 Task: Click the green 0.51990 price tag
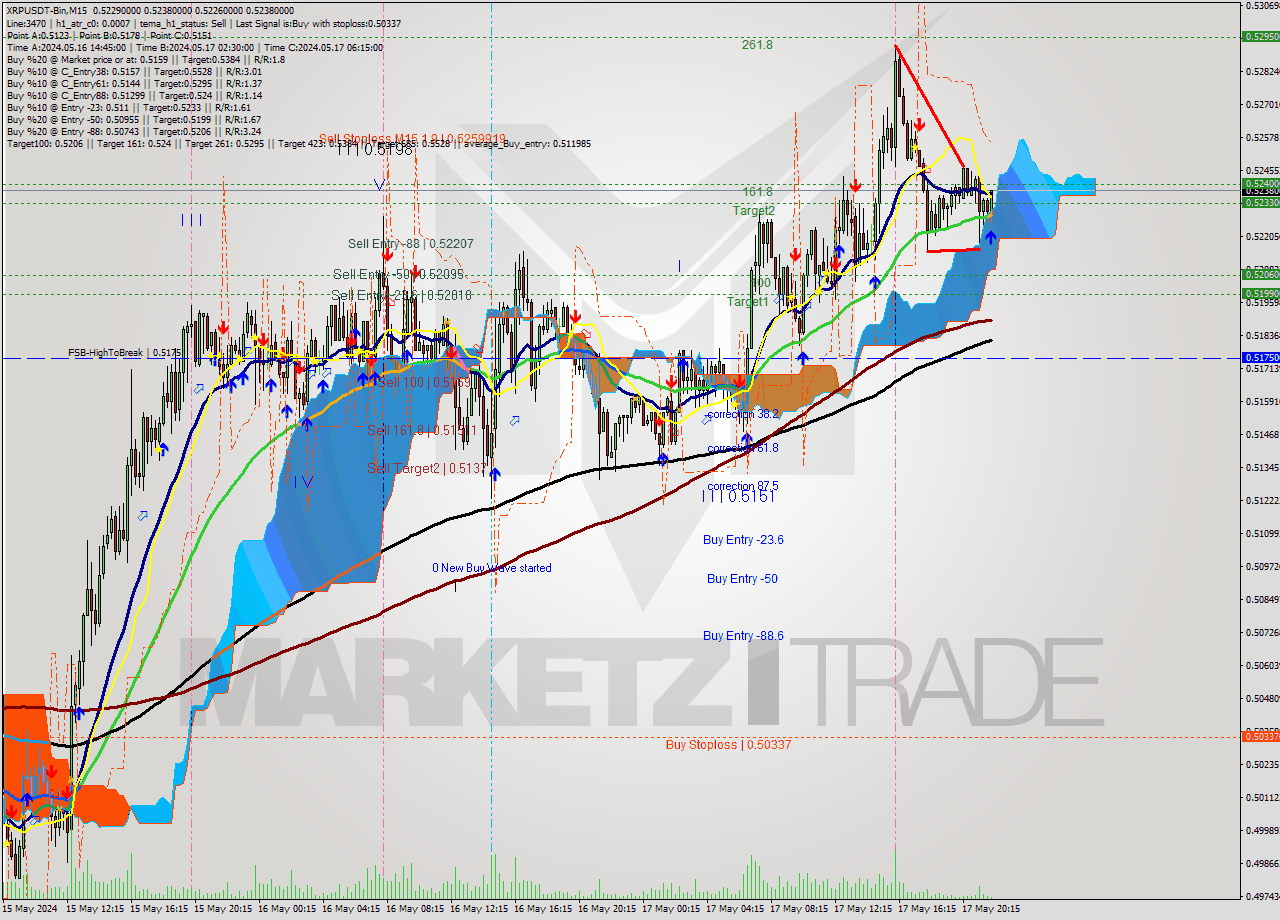1260,293
